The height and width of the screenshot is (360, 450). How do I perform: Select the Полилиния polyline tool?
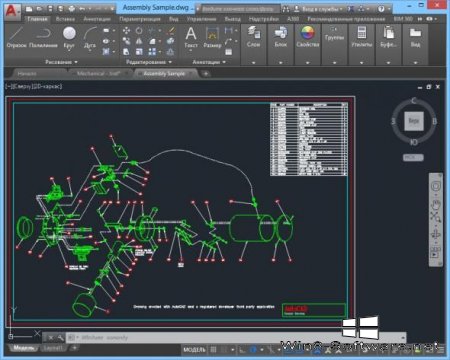coord(43,37)
